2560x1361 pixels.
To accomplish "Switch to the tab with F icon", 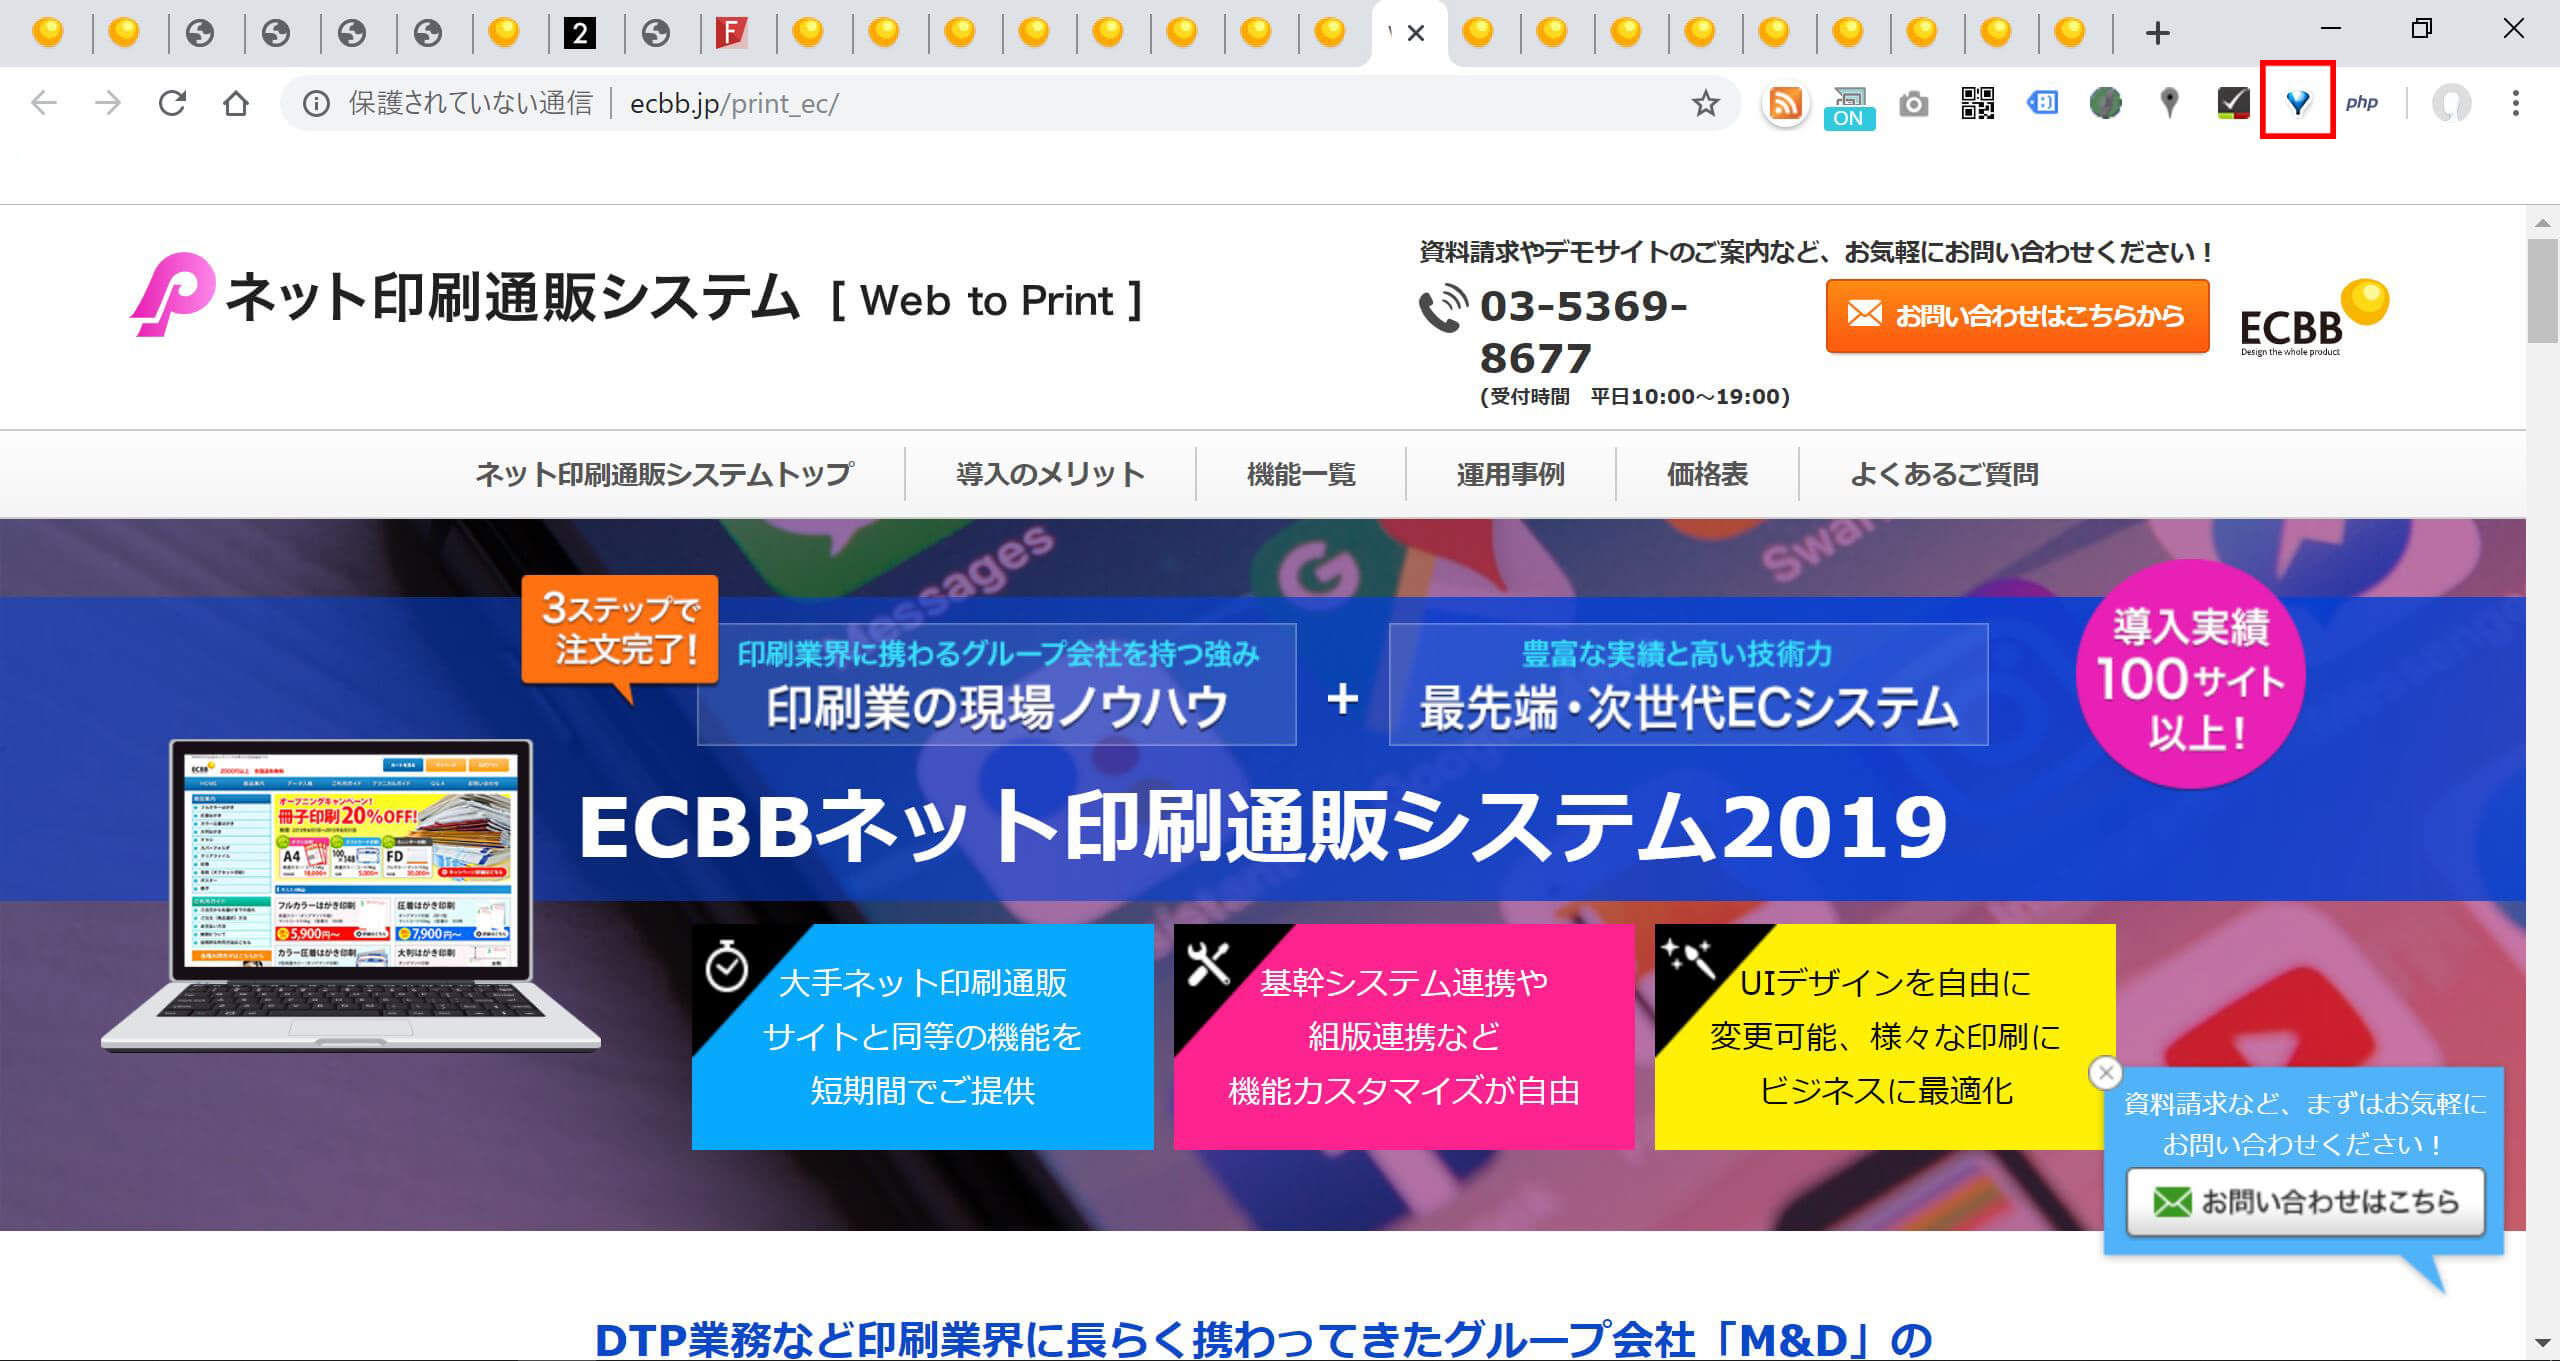I will click(731, 34).
